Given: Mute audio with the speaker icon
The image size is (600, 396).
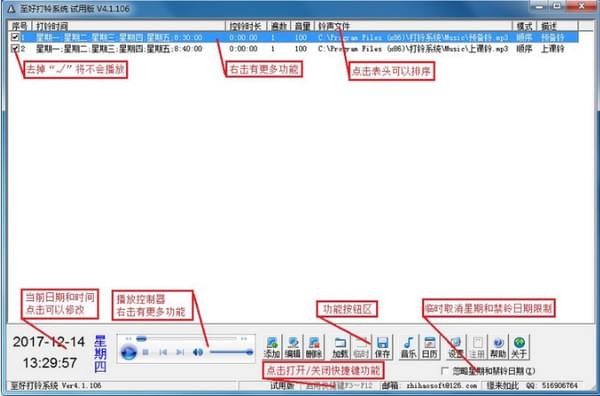Looking at the screenshot, I should 198,352.
